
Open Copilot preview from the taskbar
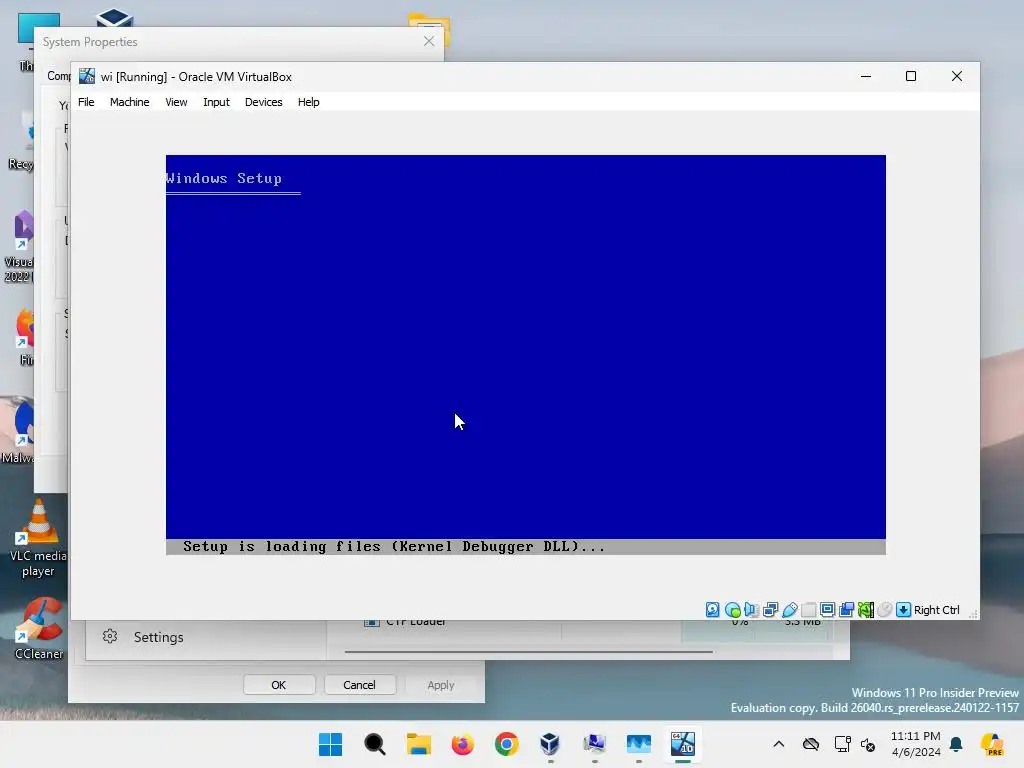[x=993, y=744]
